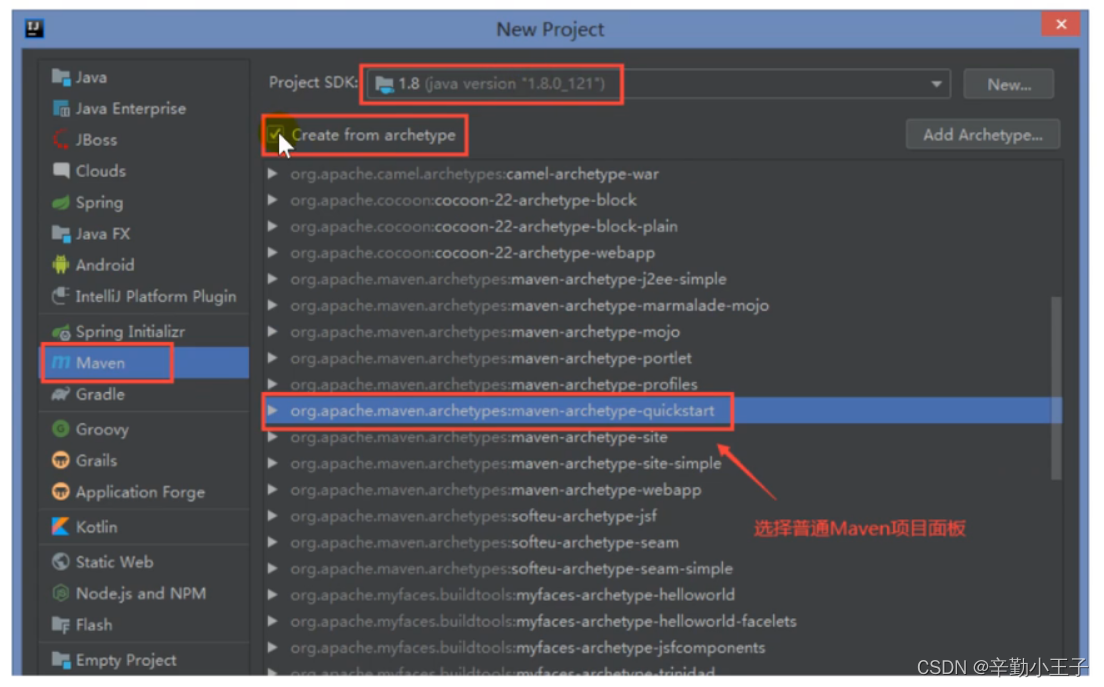The image size is (1104, 687).
Task: Select Kotlin project type
Action: [96, 527]
